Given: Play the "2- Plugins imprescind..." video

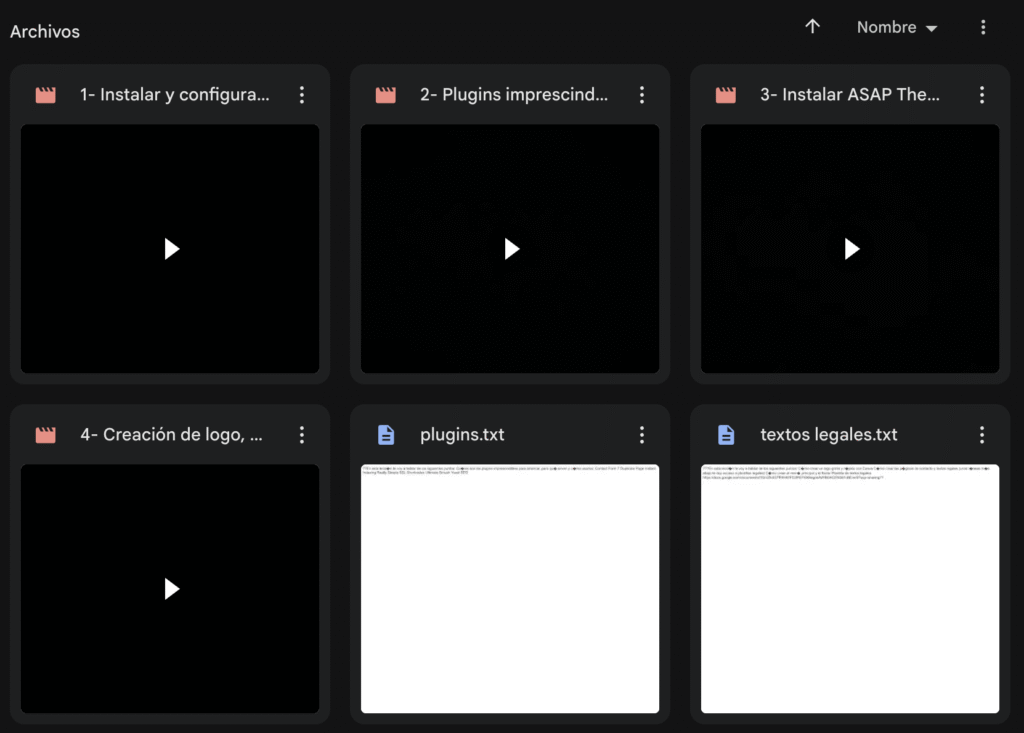Looking at the screenshot, I should pos(511,249).
